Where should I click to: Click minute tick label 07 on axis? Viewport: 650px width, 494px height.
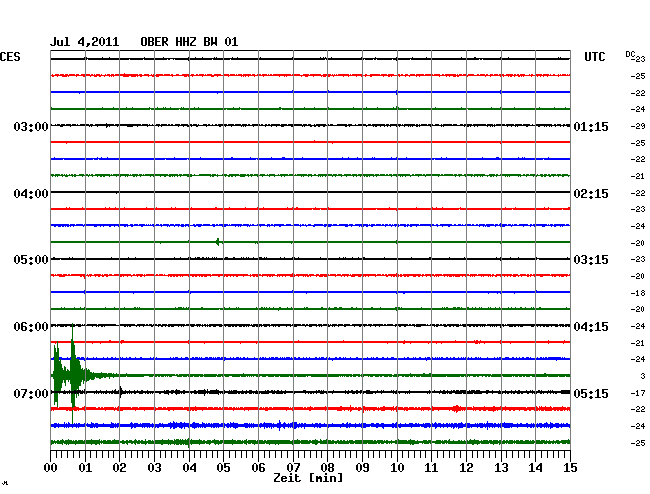(293, 468)
